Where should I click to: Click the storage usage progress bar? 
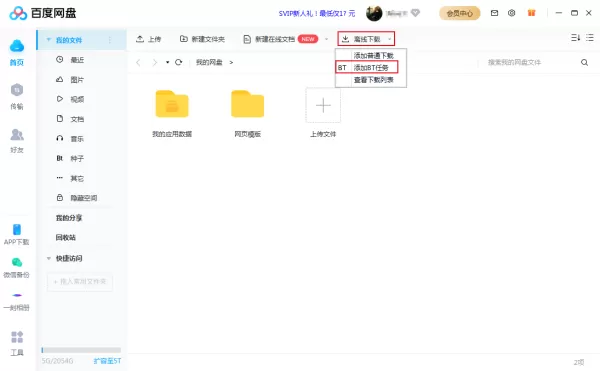point(81,350)
